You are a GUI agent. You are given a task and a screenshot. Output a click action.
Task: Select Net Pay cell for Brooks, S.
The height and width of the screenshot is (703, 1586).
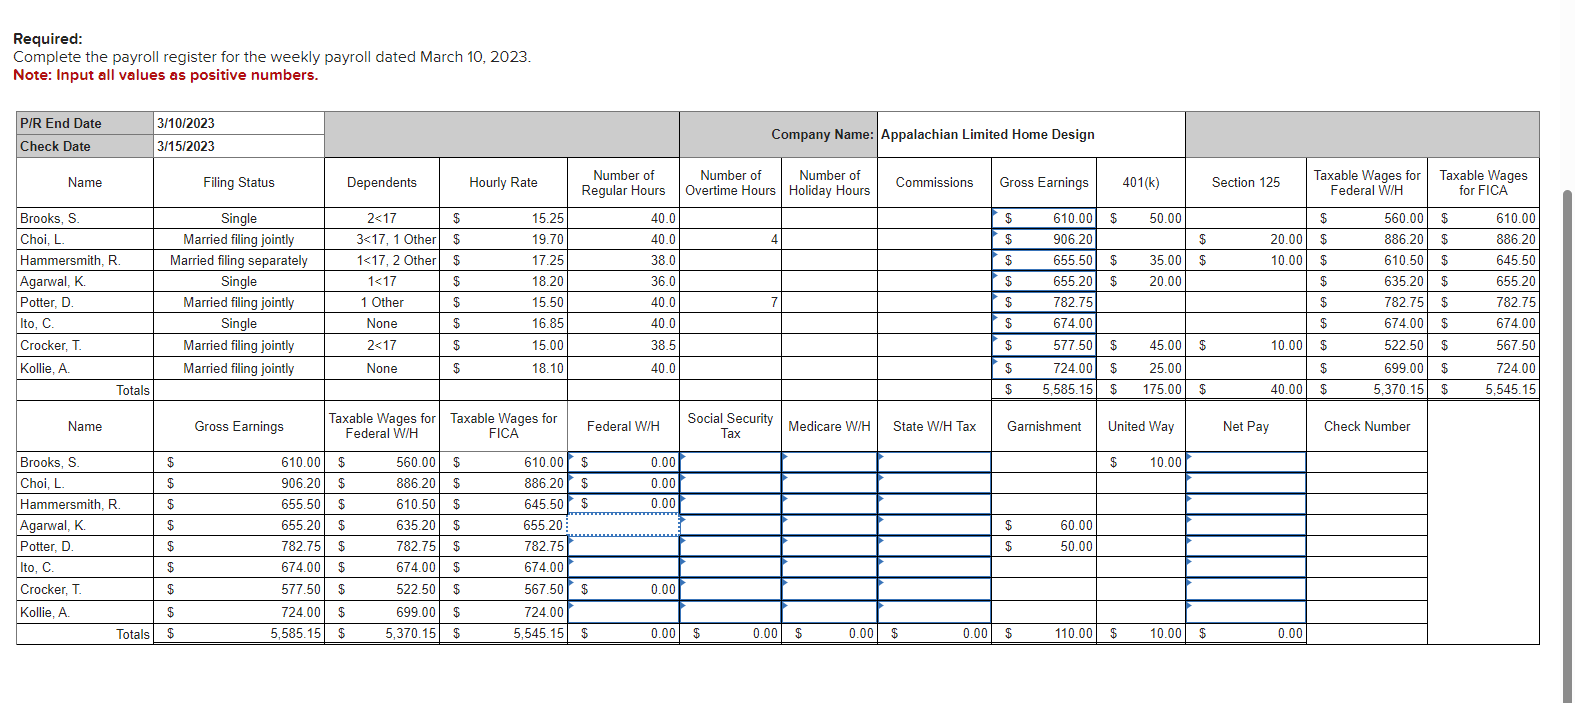click(1245, 462)
